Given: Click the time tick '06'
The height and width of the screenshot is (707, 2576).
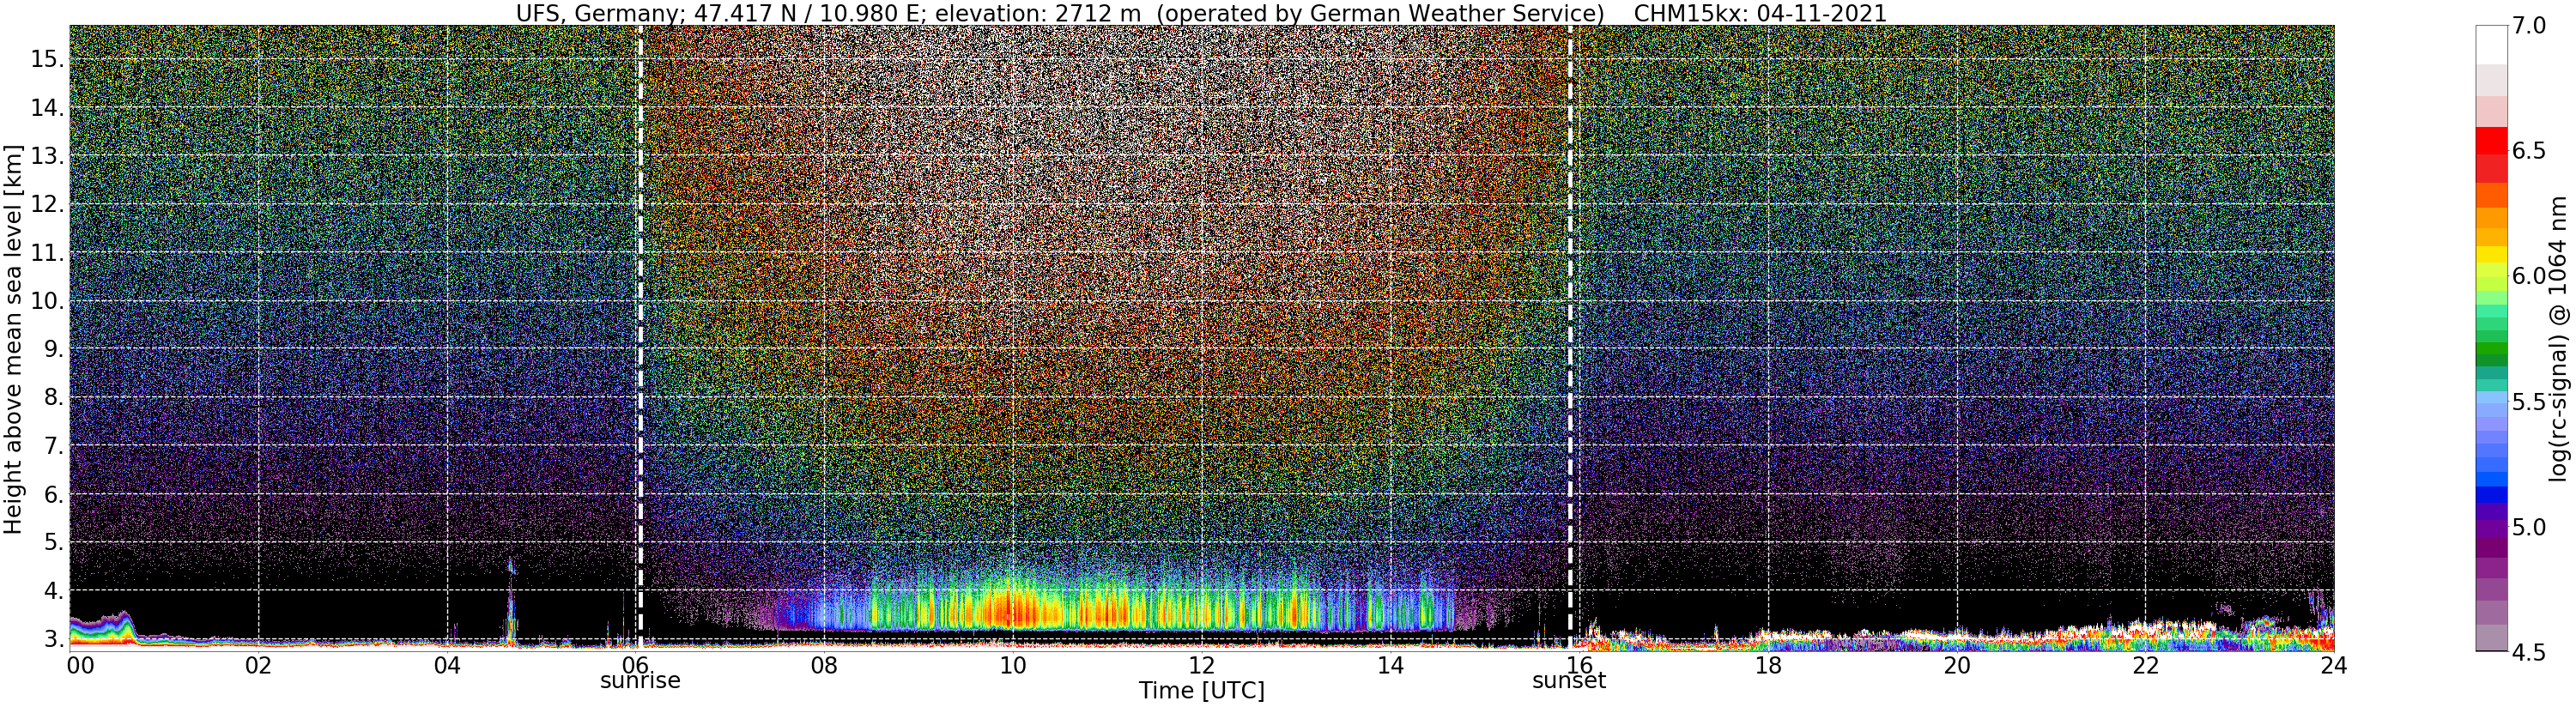Looking at the screenshot, I should 635,665.
